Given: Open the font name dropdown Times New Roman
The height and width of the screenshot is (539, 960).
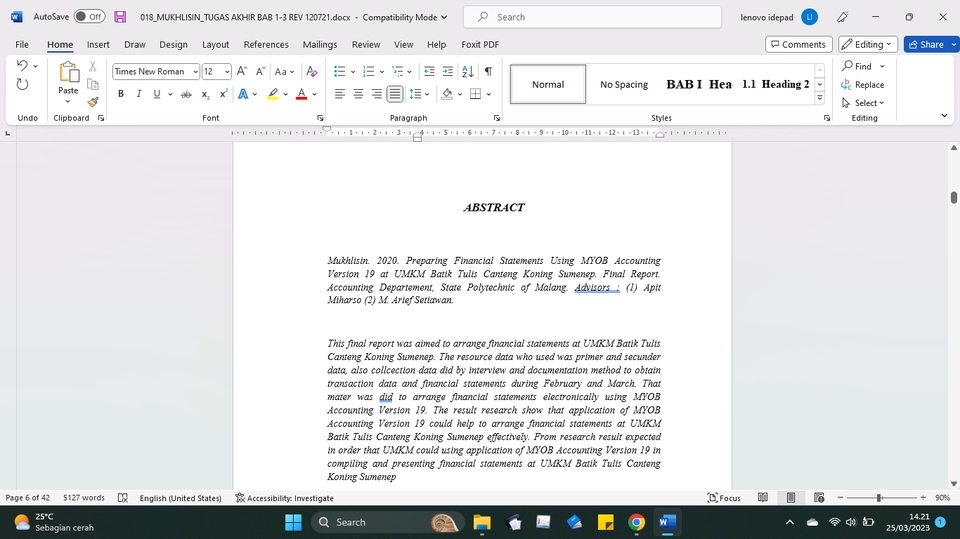Looking at the screenshot, I should (195, 72).
